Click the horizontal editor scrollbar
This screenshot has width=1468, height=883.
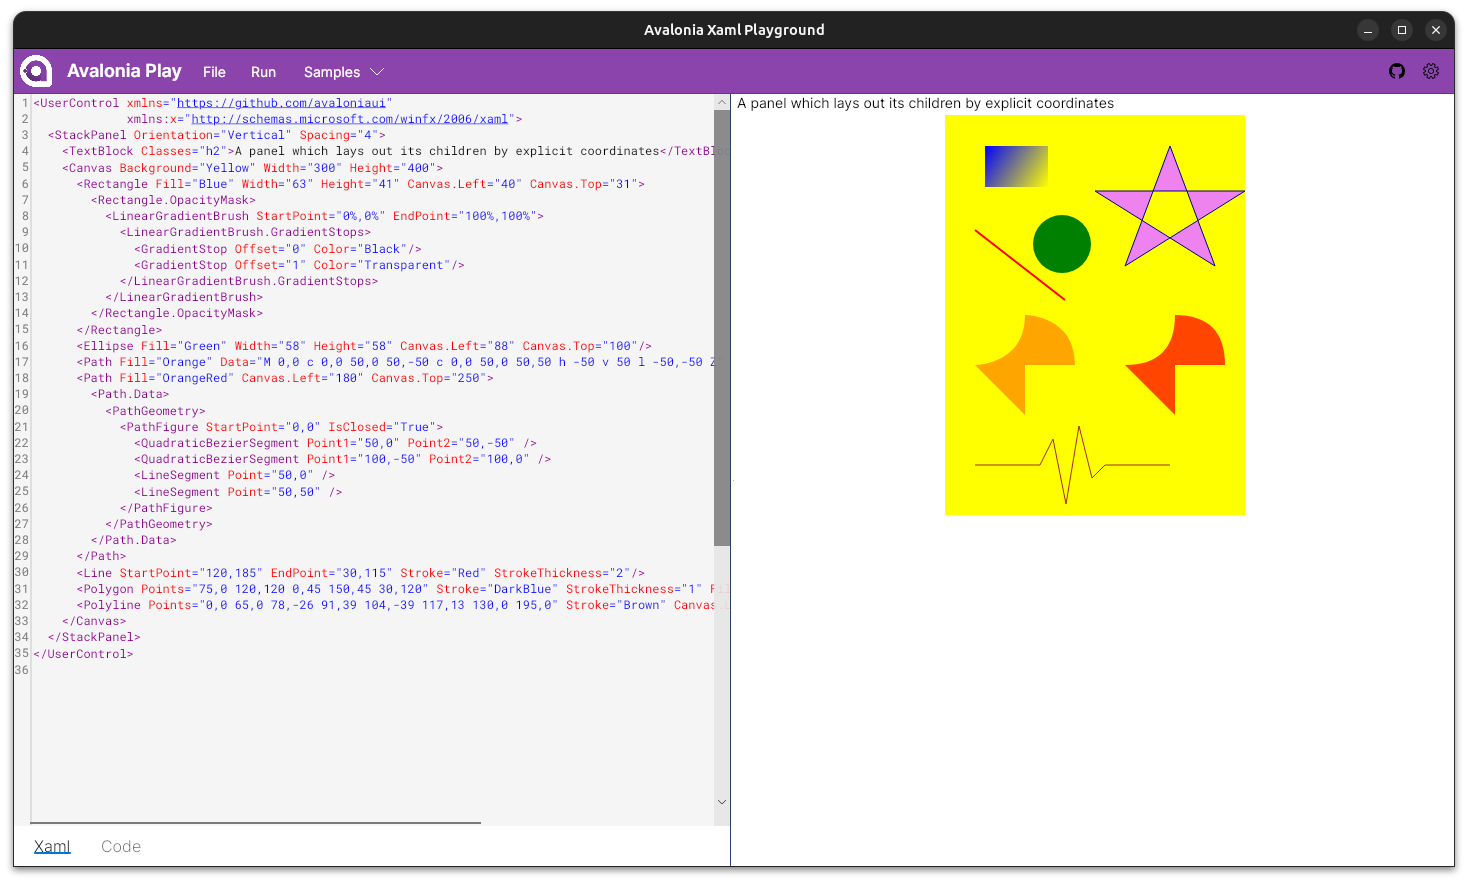[x=256, y=823]
